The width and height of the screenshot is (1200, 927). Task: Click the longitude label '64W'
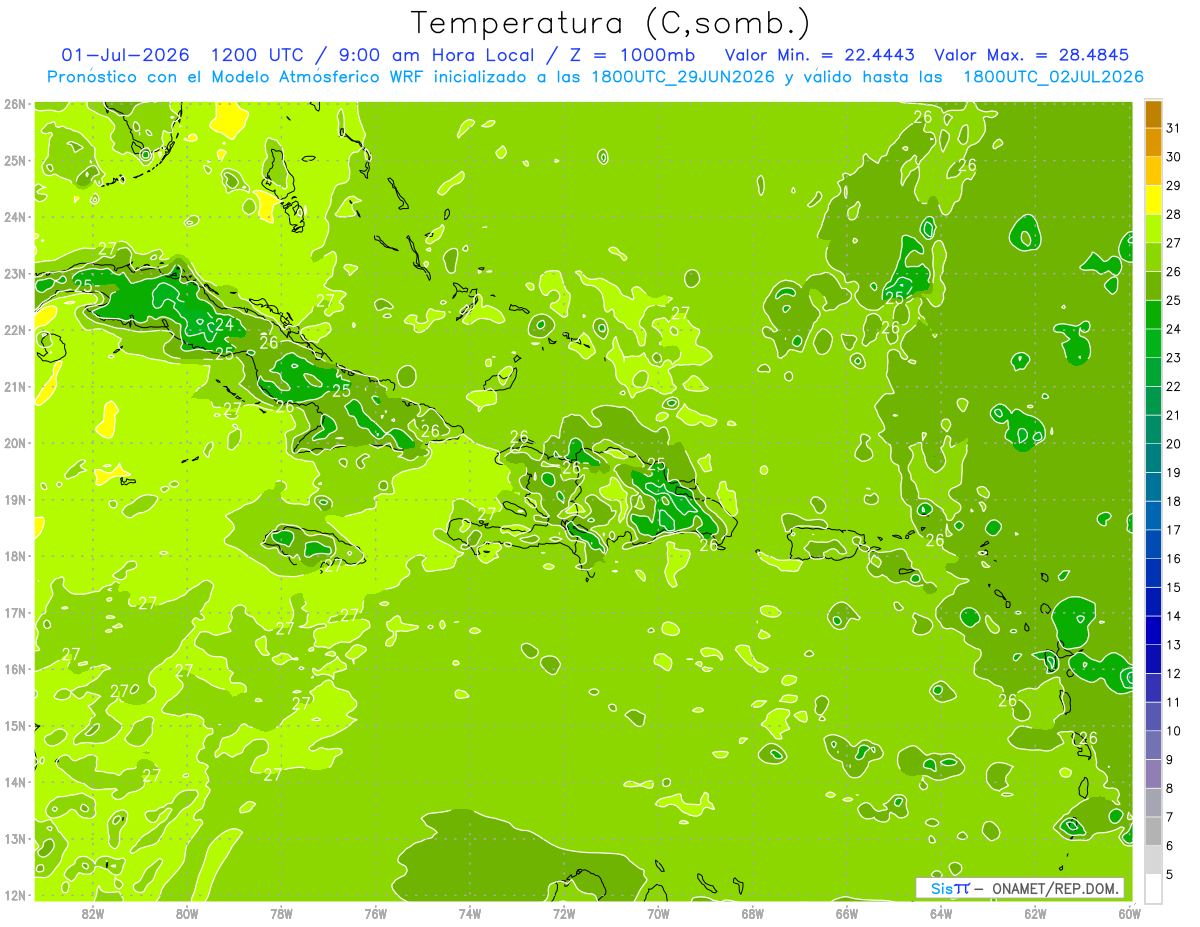941,913
